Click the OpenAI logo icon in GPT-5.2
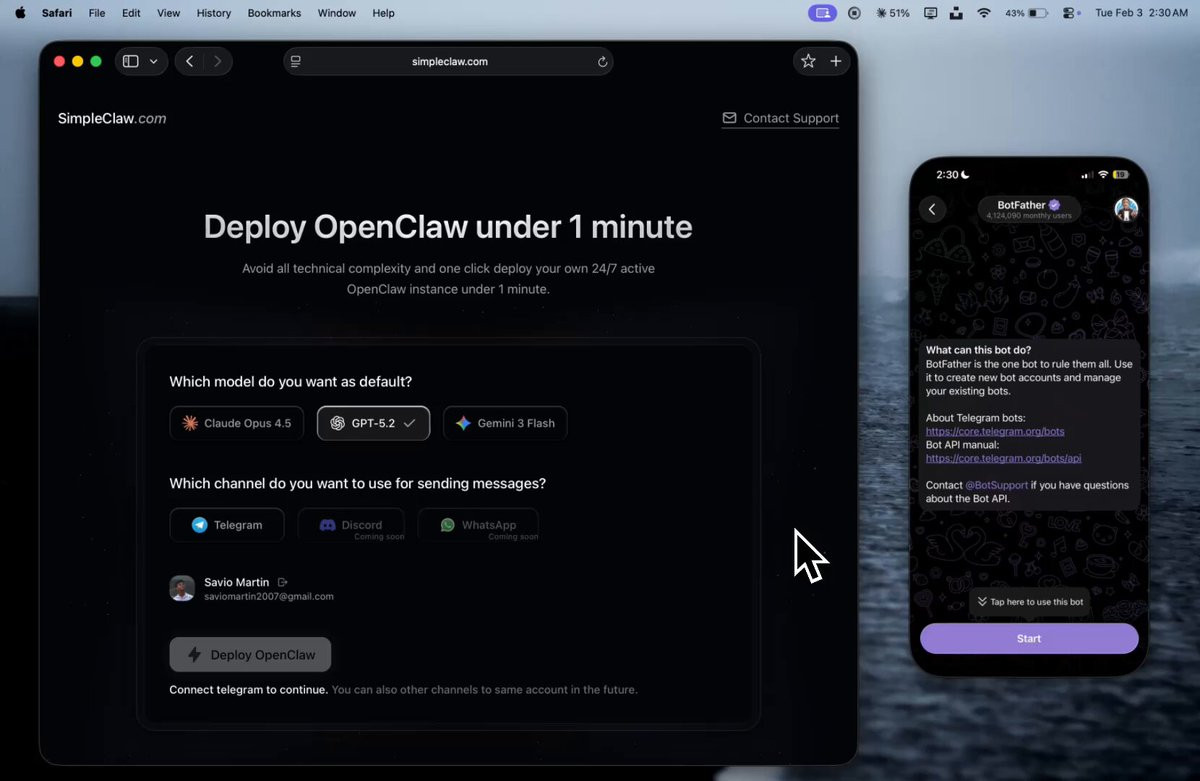The height and width of the screenshot is (781, 1200). click(337, 423)
